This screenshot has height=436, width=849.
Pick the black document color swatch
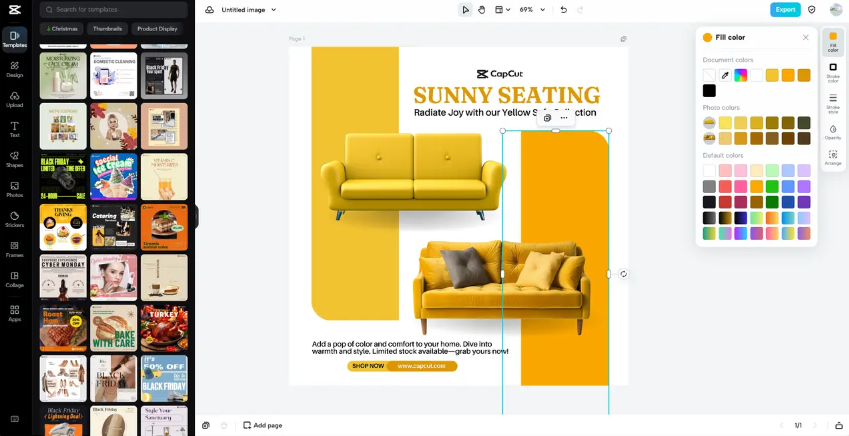709,91
